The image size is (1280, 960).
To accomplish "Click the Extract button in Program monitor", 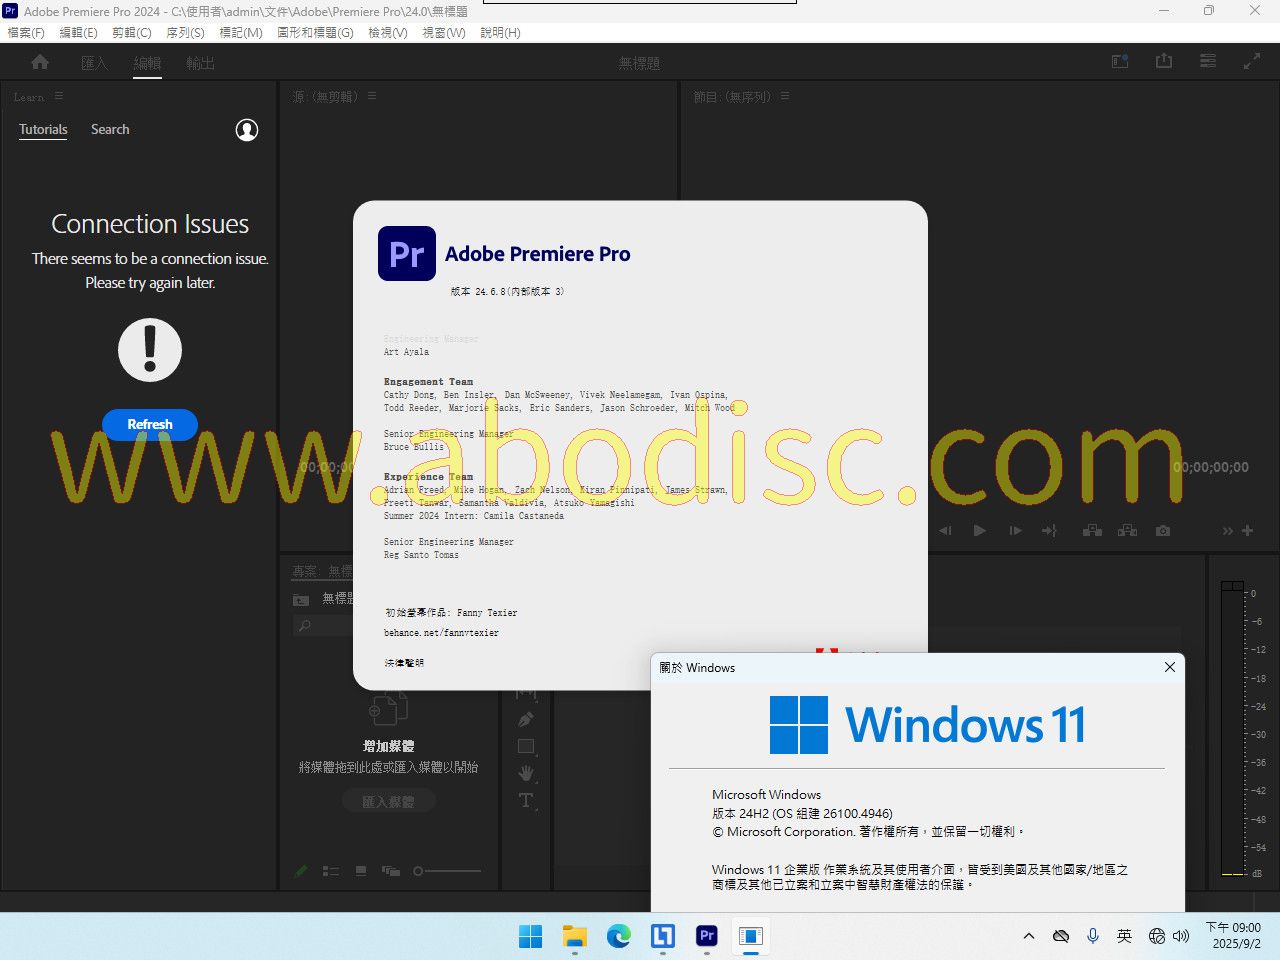I will (x=1127, y=531).
